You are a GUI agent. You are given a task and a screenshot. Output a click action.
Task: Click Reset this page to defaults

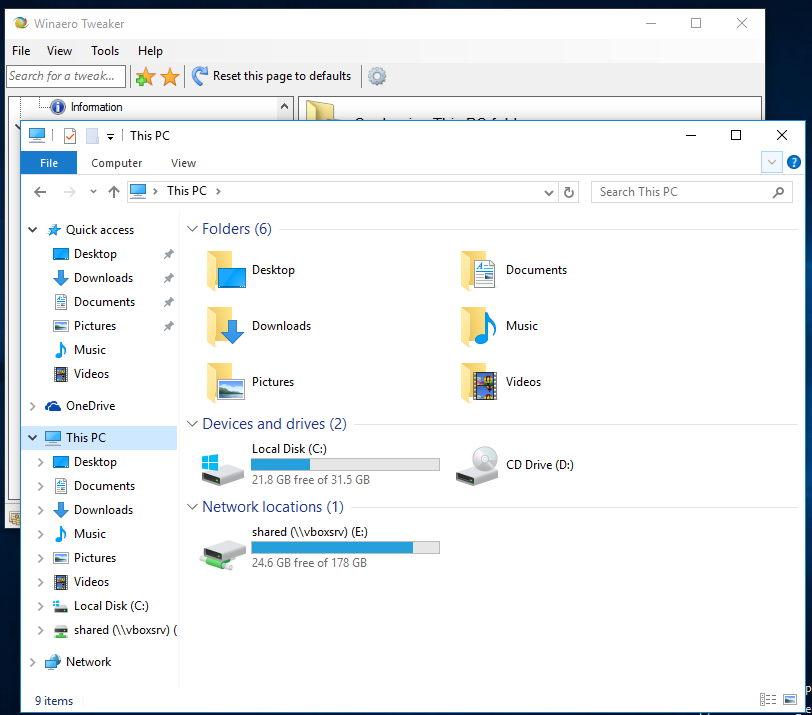283,76
